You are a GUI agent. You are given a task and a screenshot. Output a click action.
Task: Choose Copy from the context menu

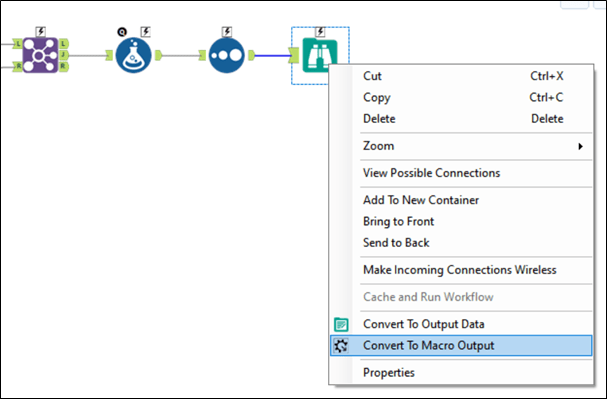[461, 97]
